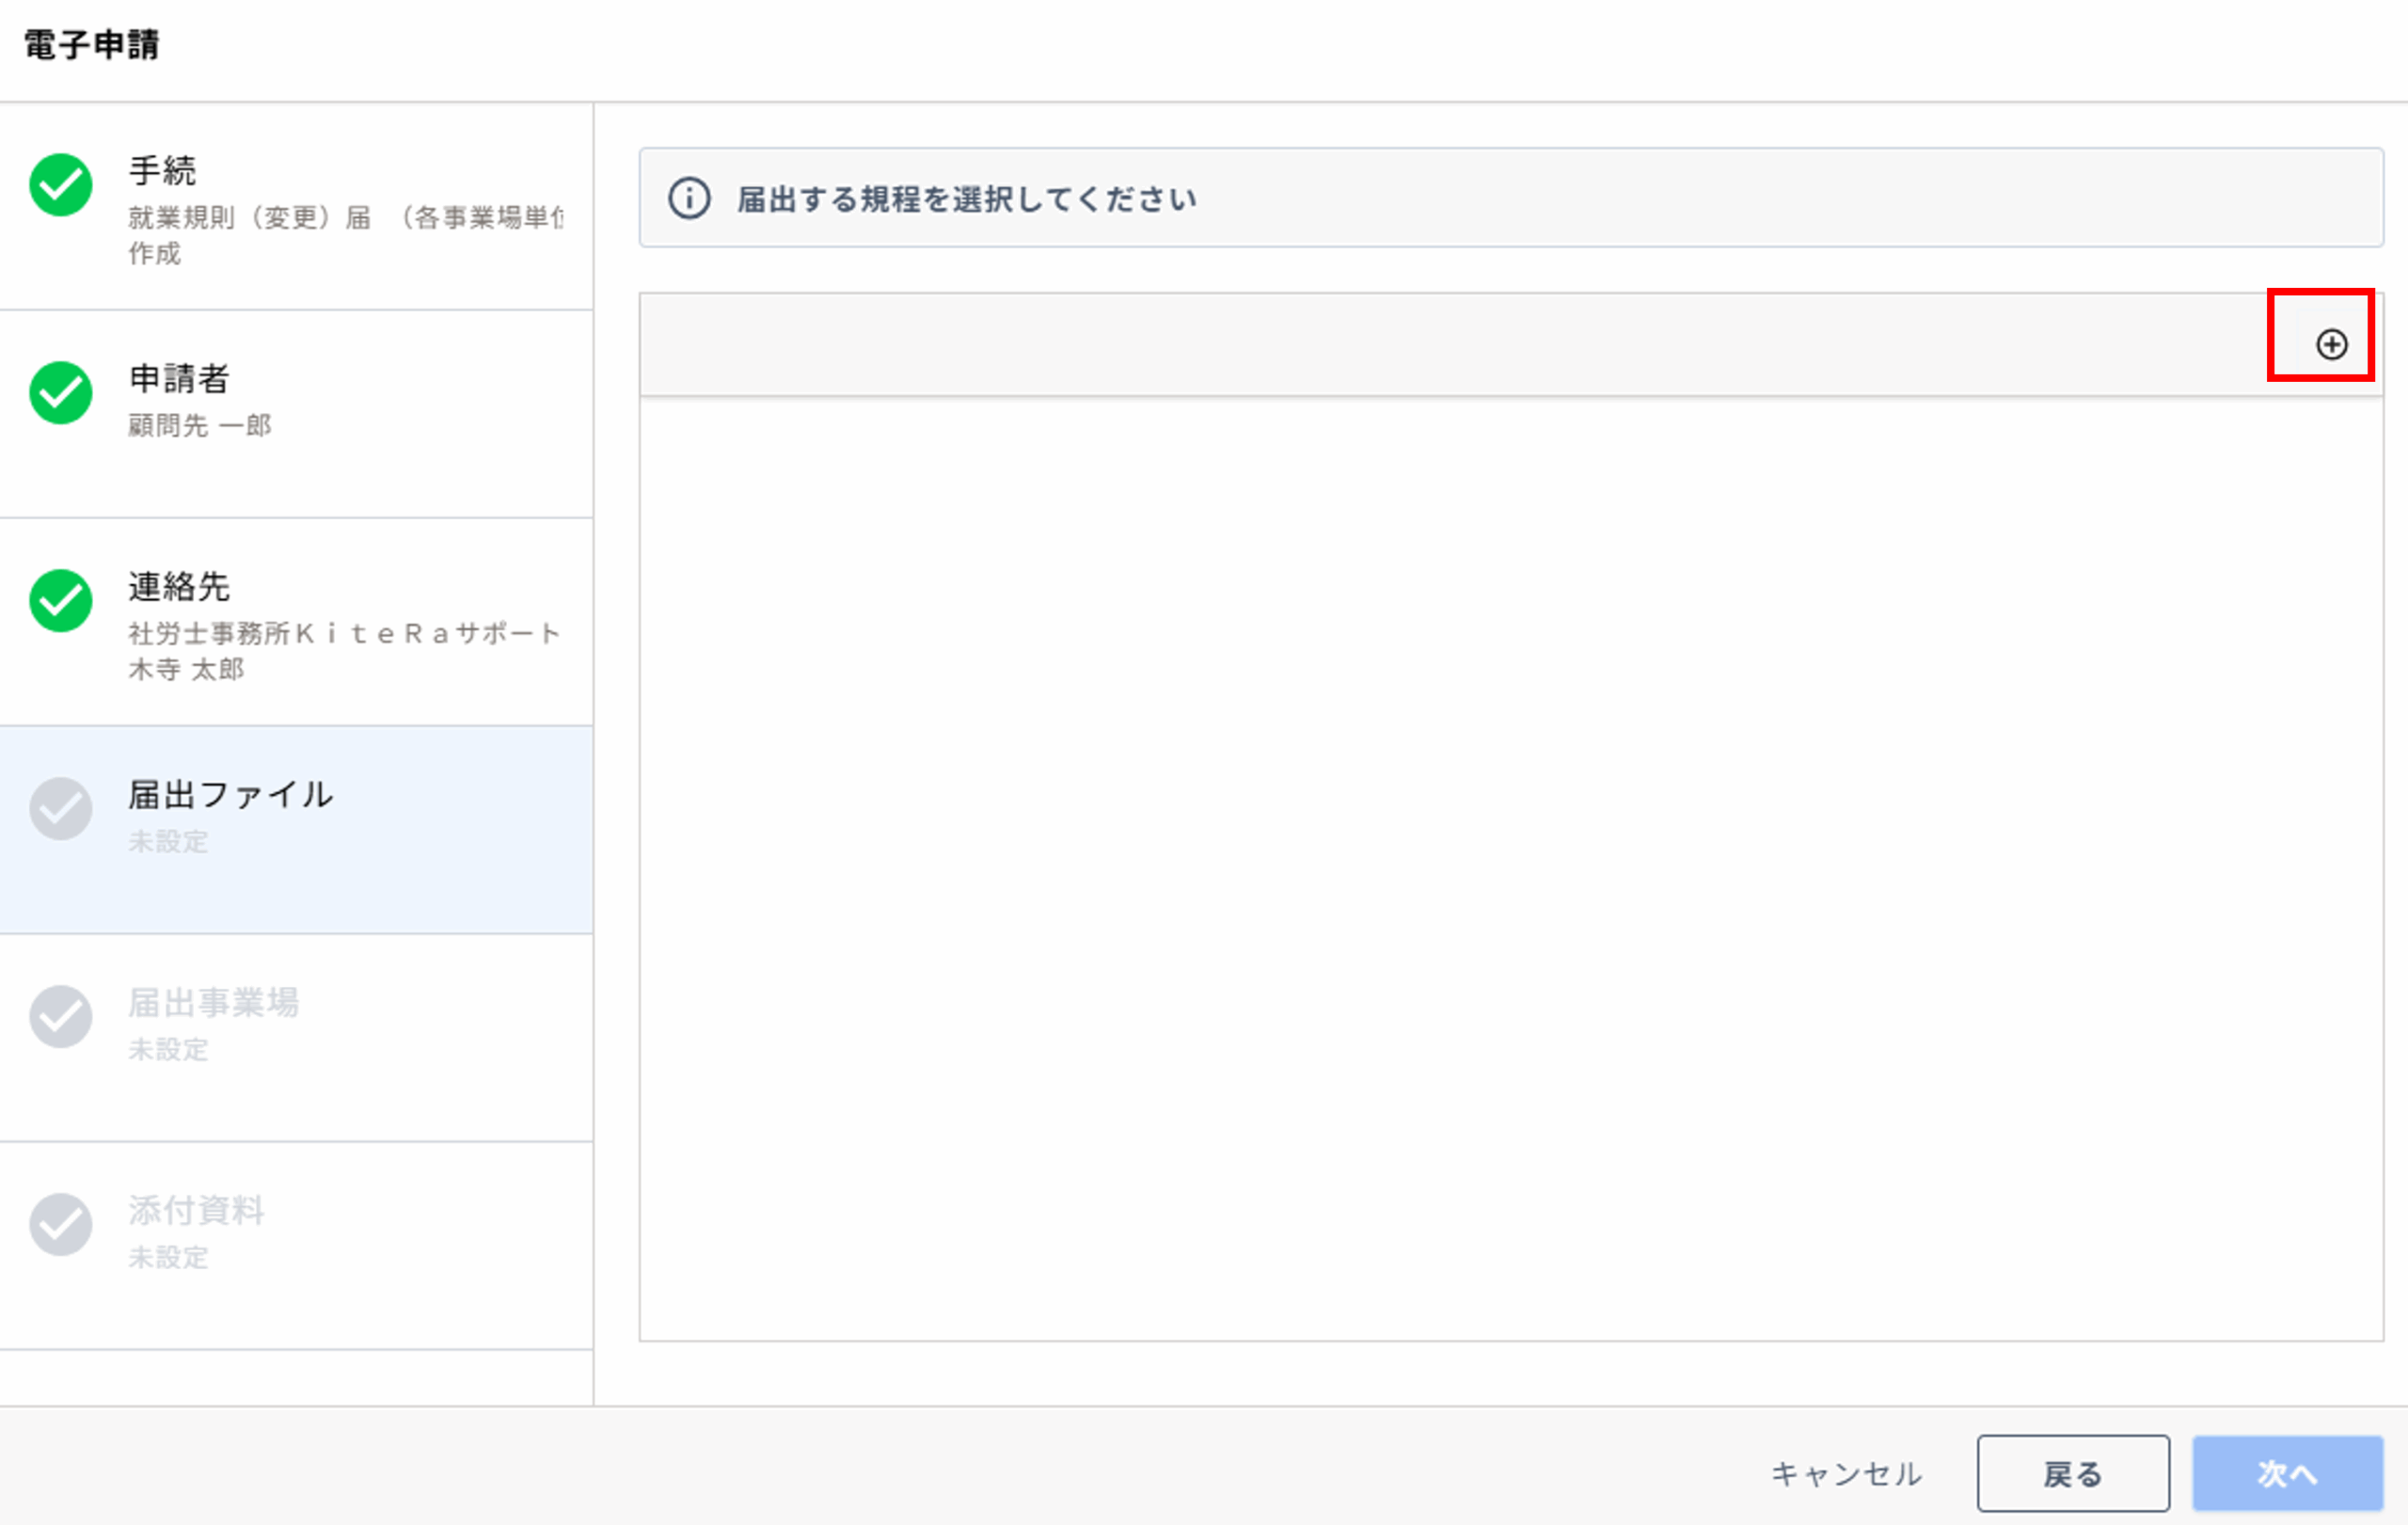Click the plus icon to add a regulation
The image size is (2408, 1525).
[2331, 344]
